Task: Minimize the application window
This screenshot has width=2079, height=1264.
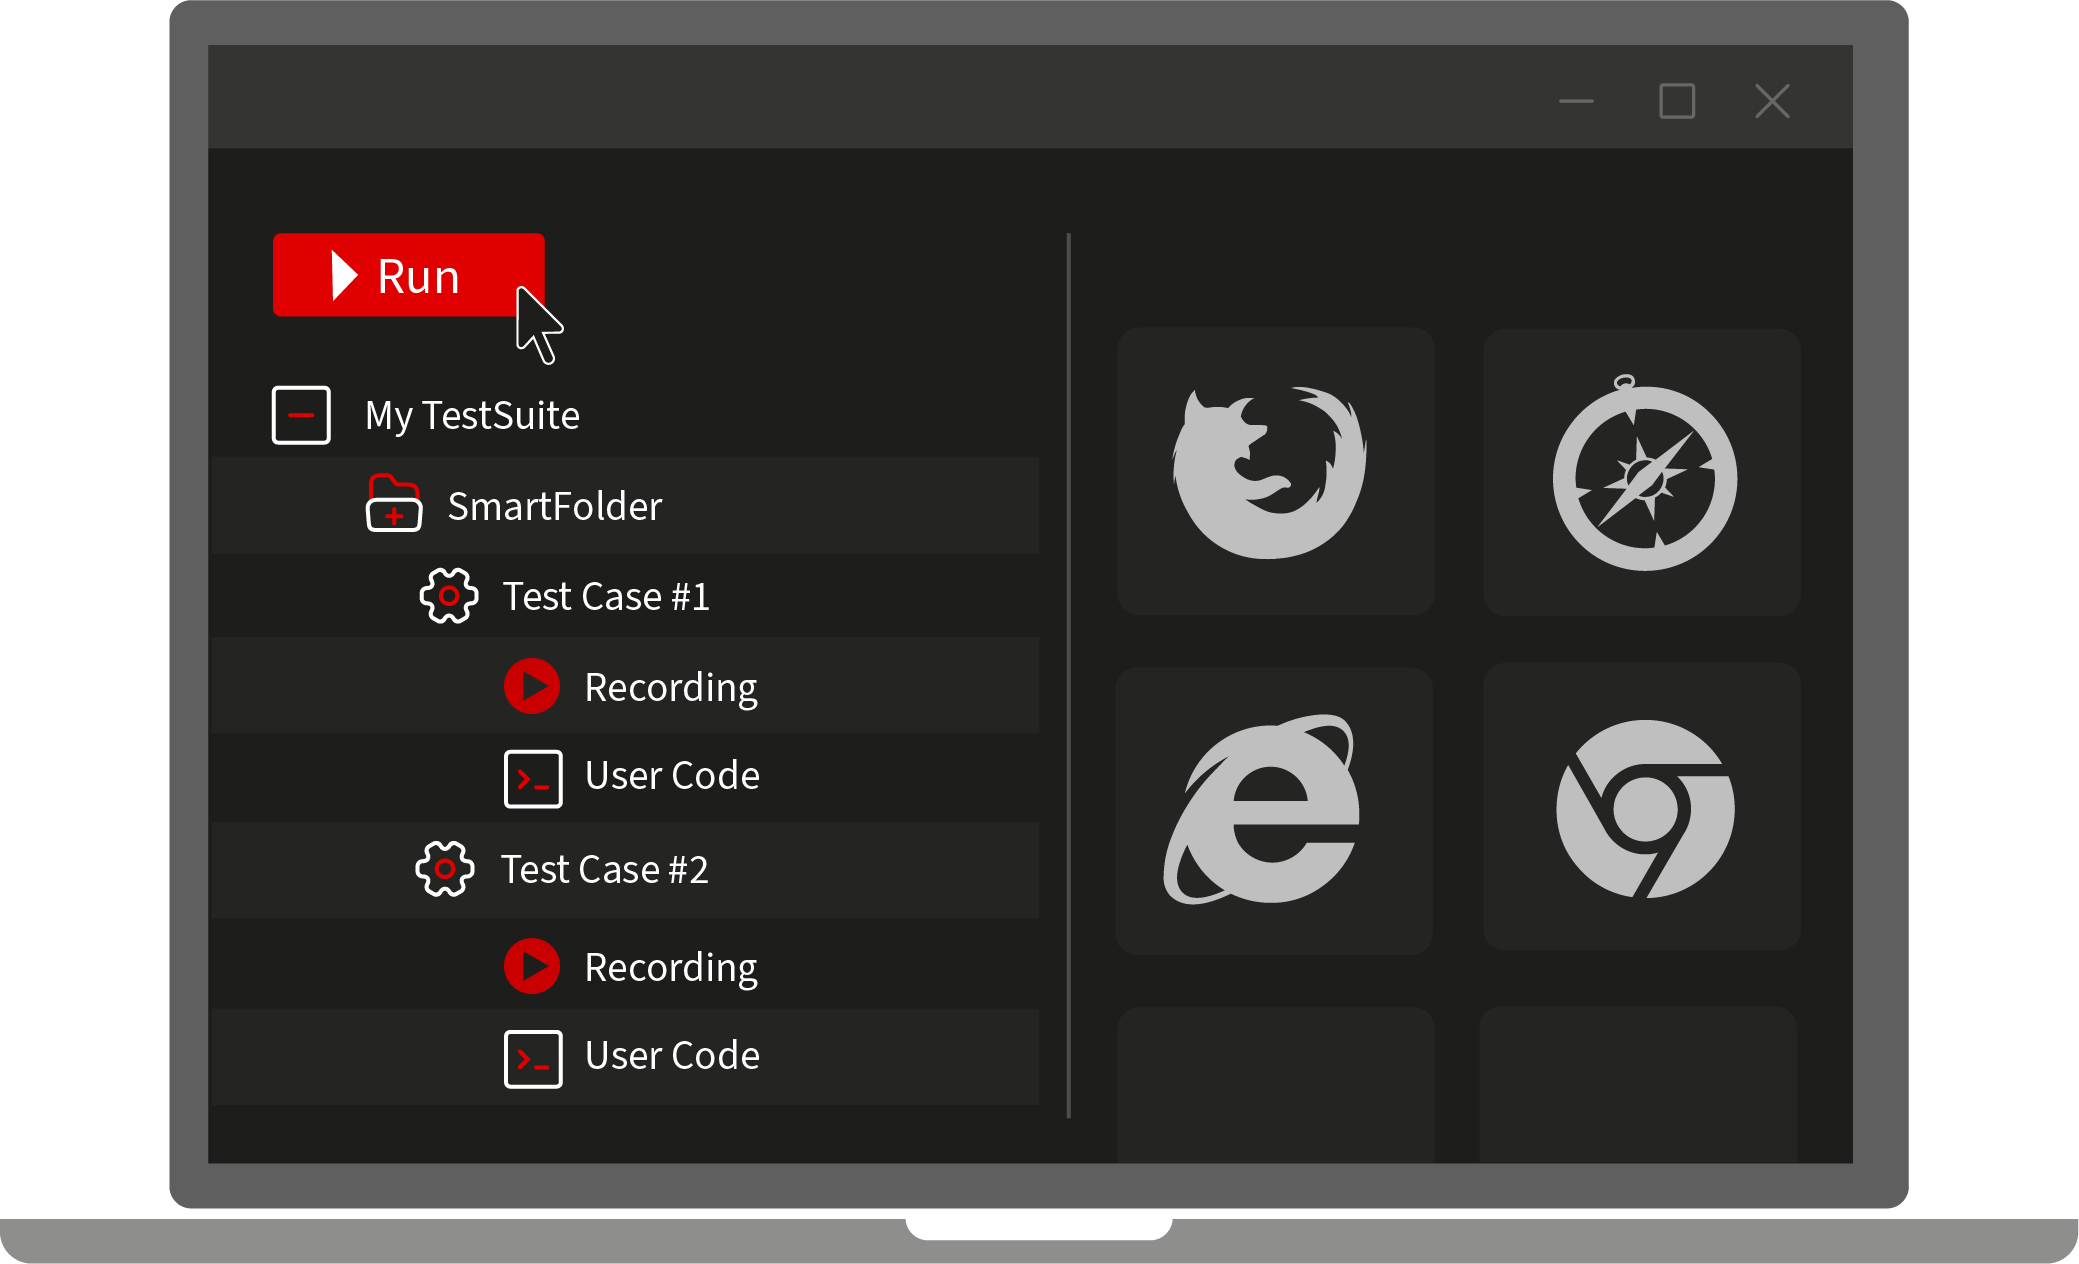Action: point(1576,101)
